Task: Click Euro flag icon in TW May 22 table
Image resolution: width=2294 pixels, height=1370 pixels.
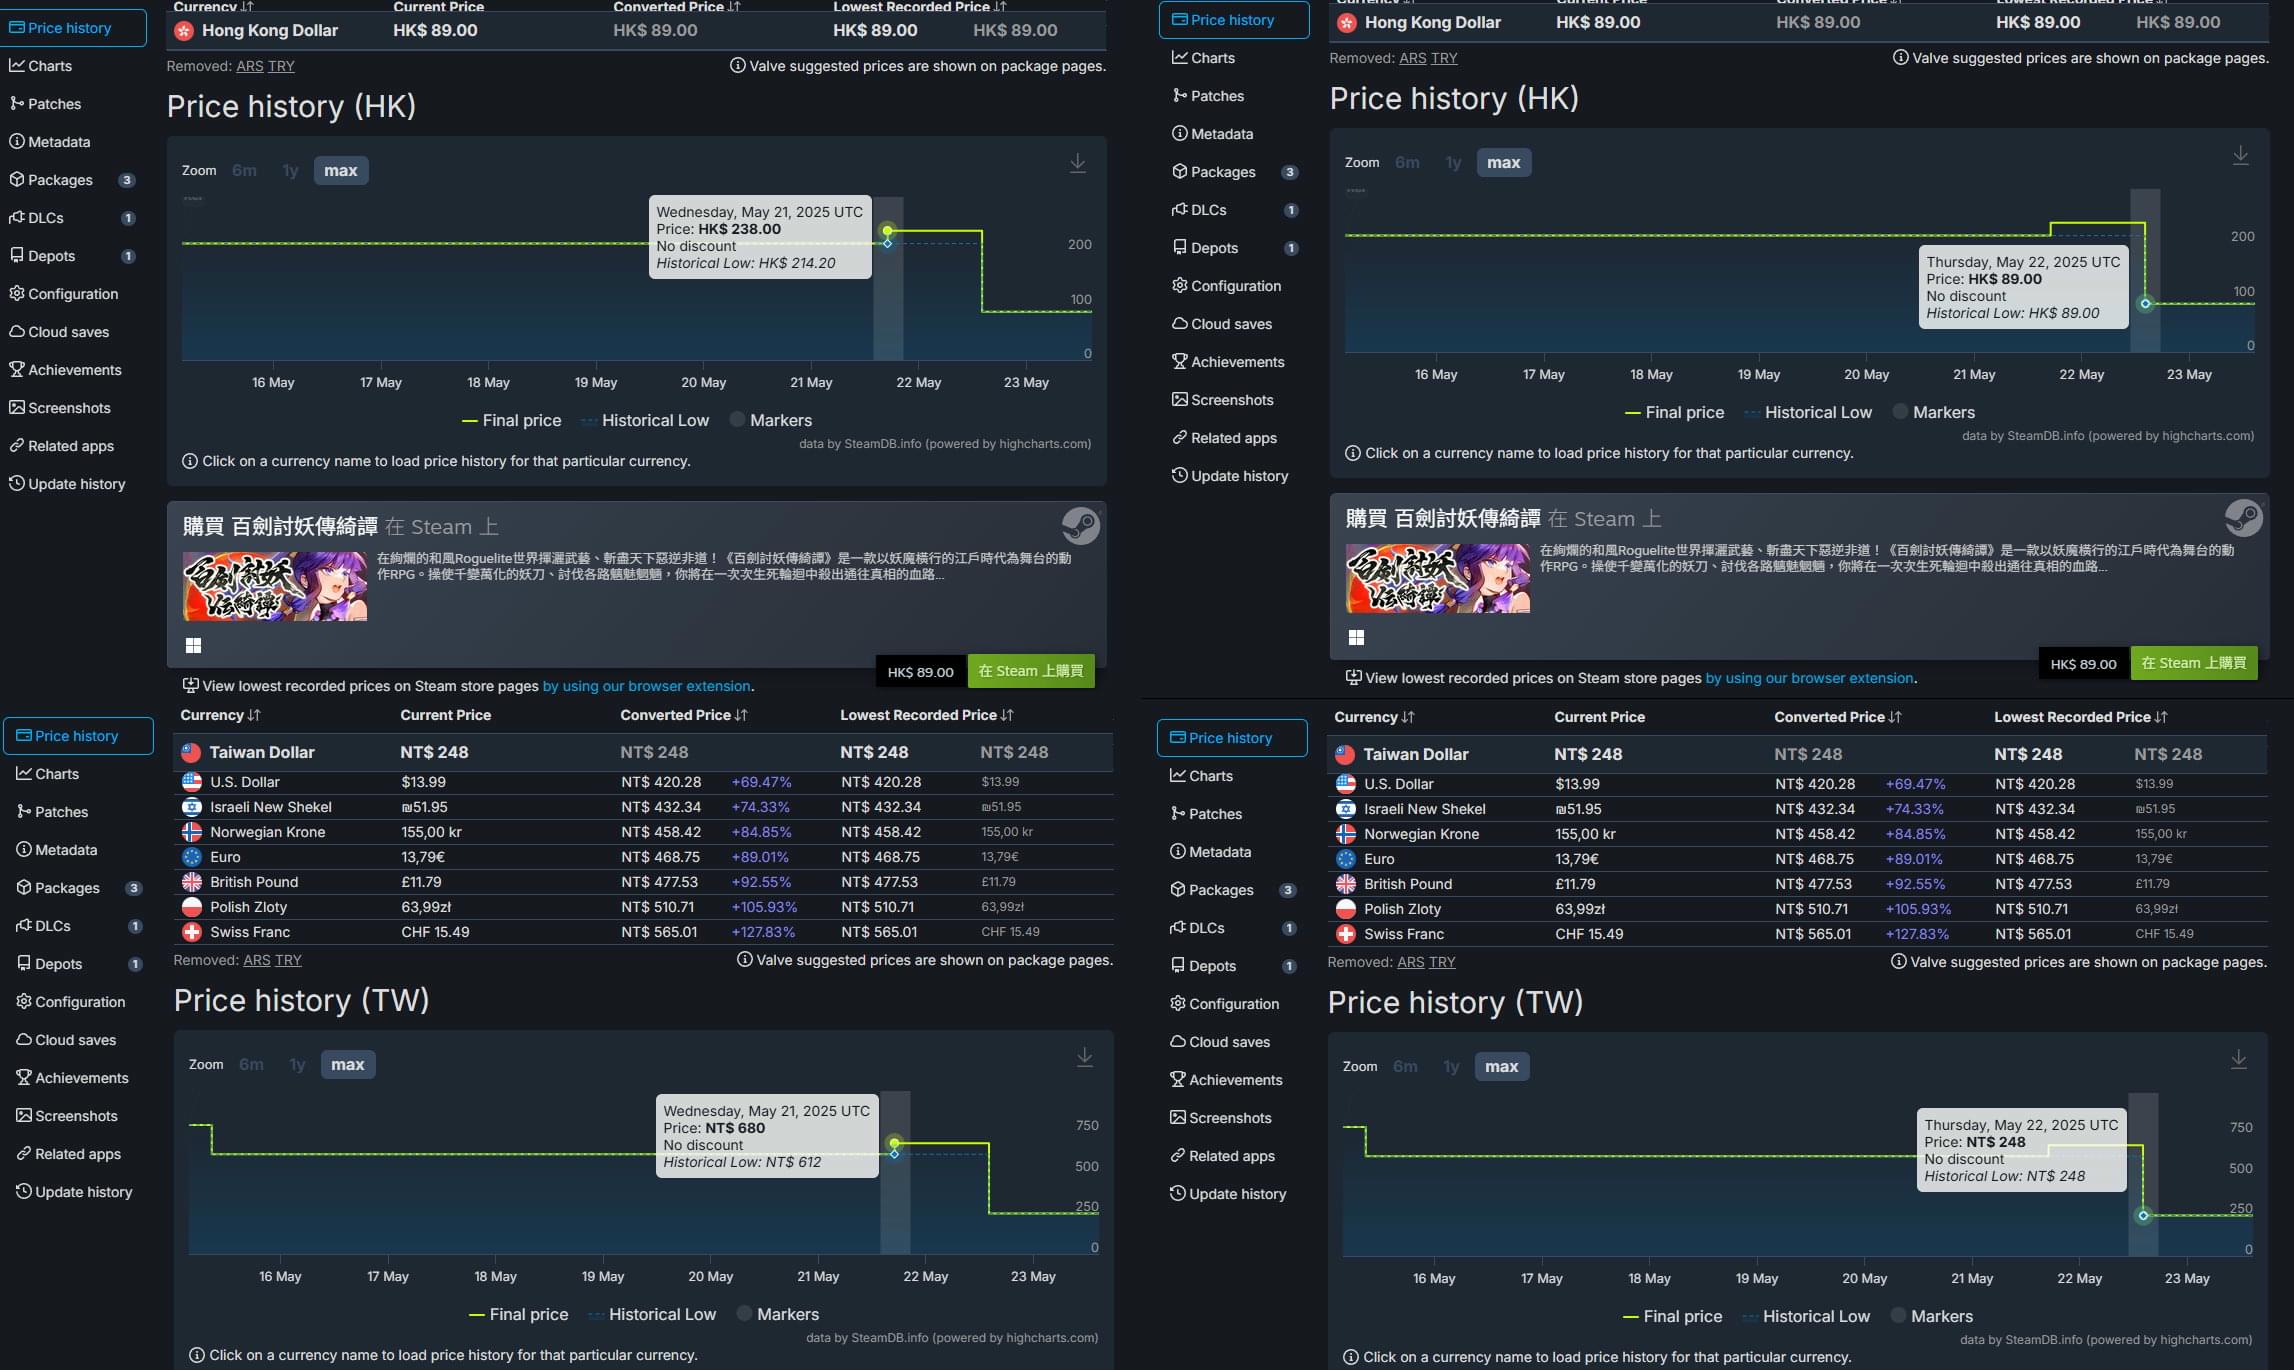Action: [x=1346, y=859]
